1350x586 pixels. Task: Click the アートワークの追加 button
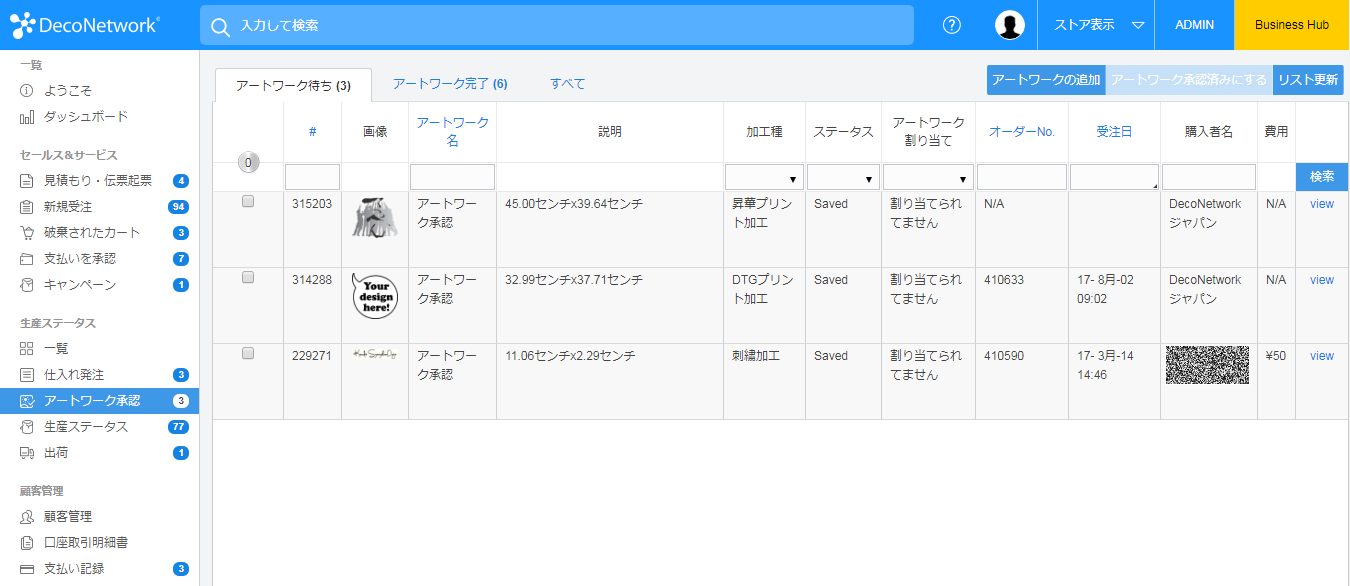pos(1046,80)
